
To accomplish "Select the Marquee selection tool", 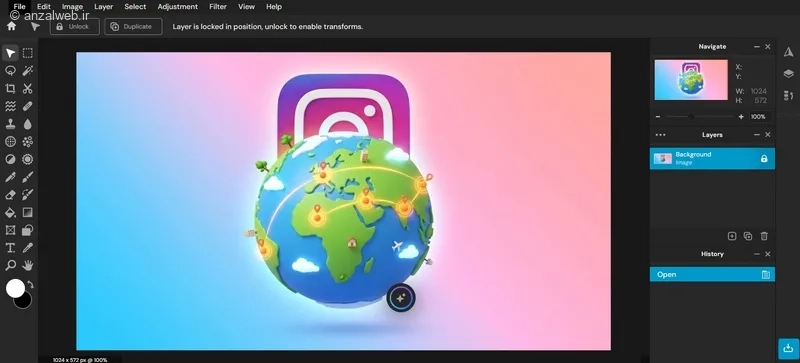I will pos(28,53).
